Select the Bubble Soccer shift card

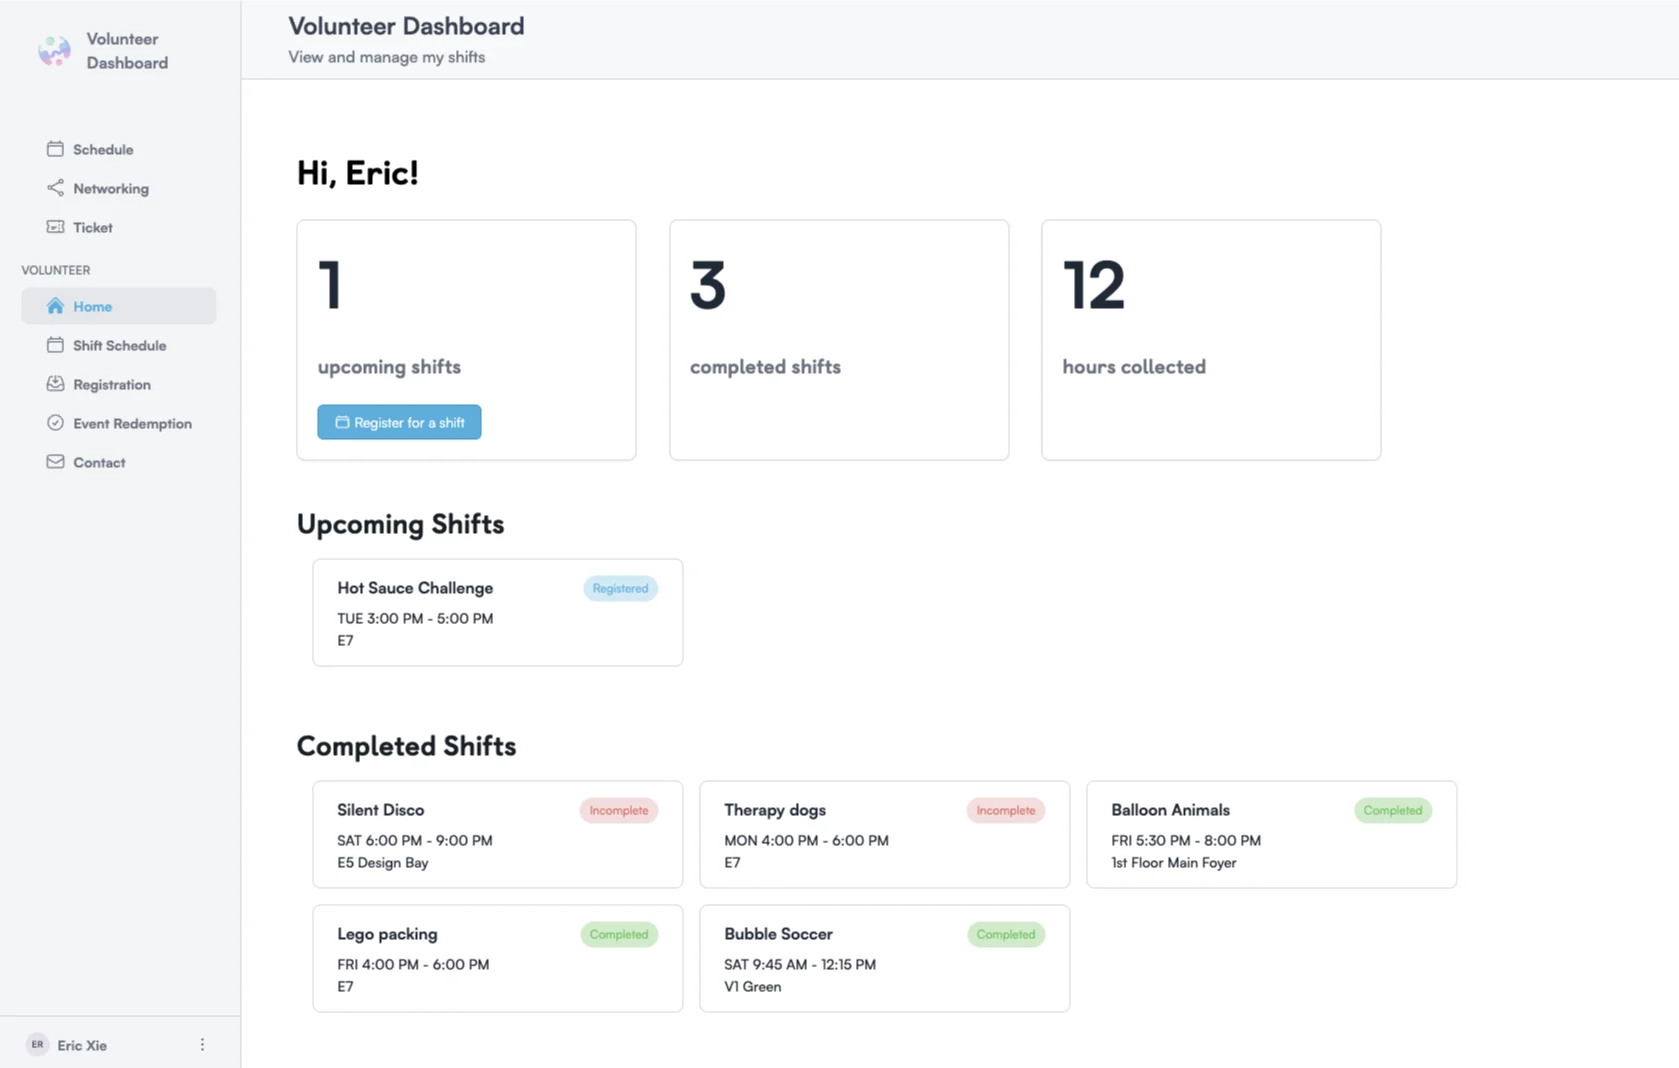884,958
